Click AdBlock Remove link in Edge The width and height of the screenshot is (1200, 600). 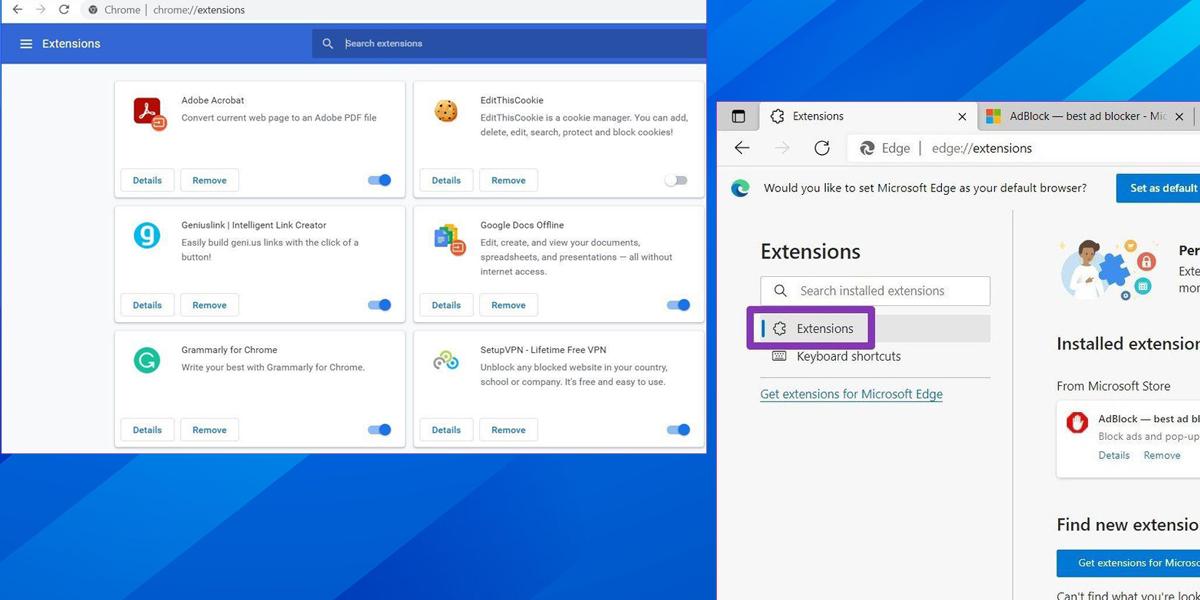(x=1162, y=455)
